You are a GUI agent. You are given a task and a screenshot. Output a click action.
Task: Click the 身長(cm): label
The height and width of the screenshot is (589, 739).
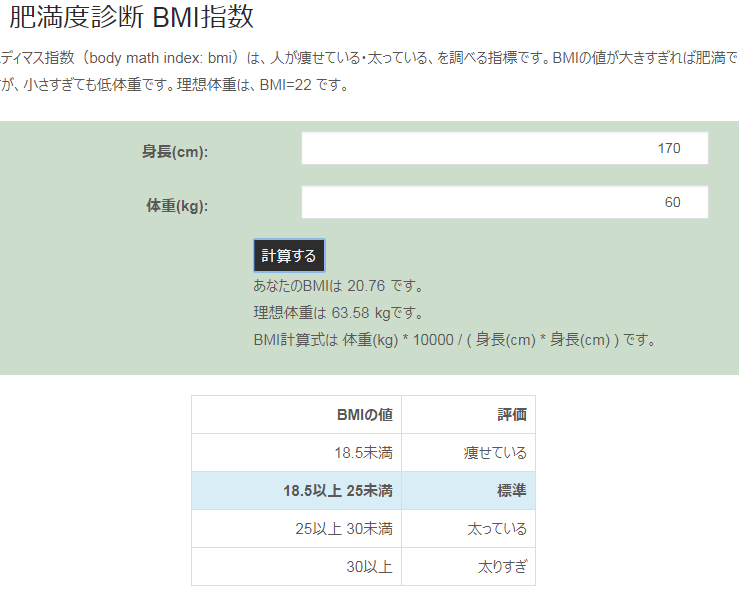(x=175, y=152)
